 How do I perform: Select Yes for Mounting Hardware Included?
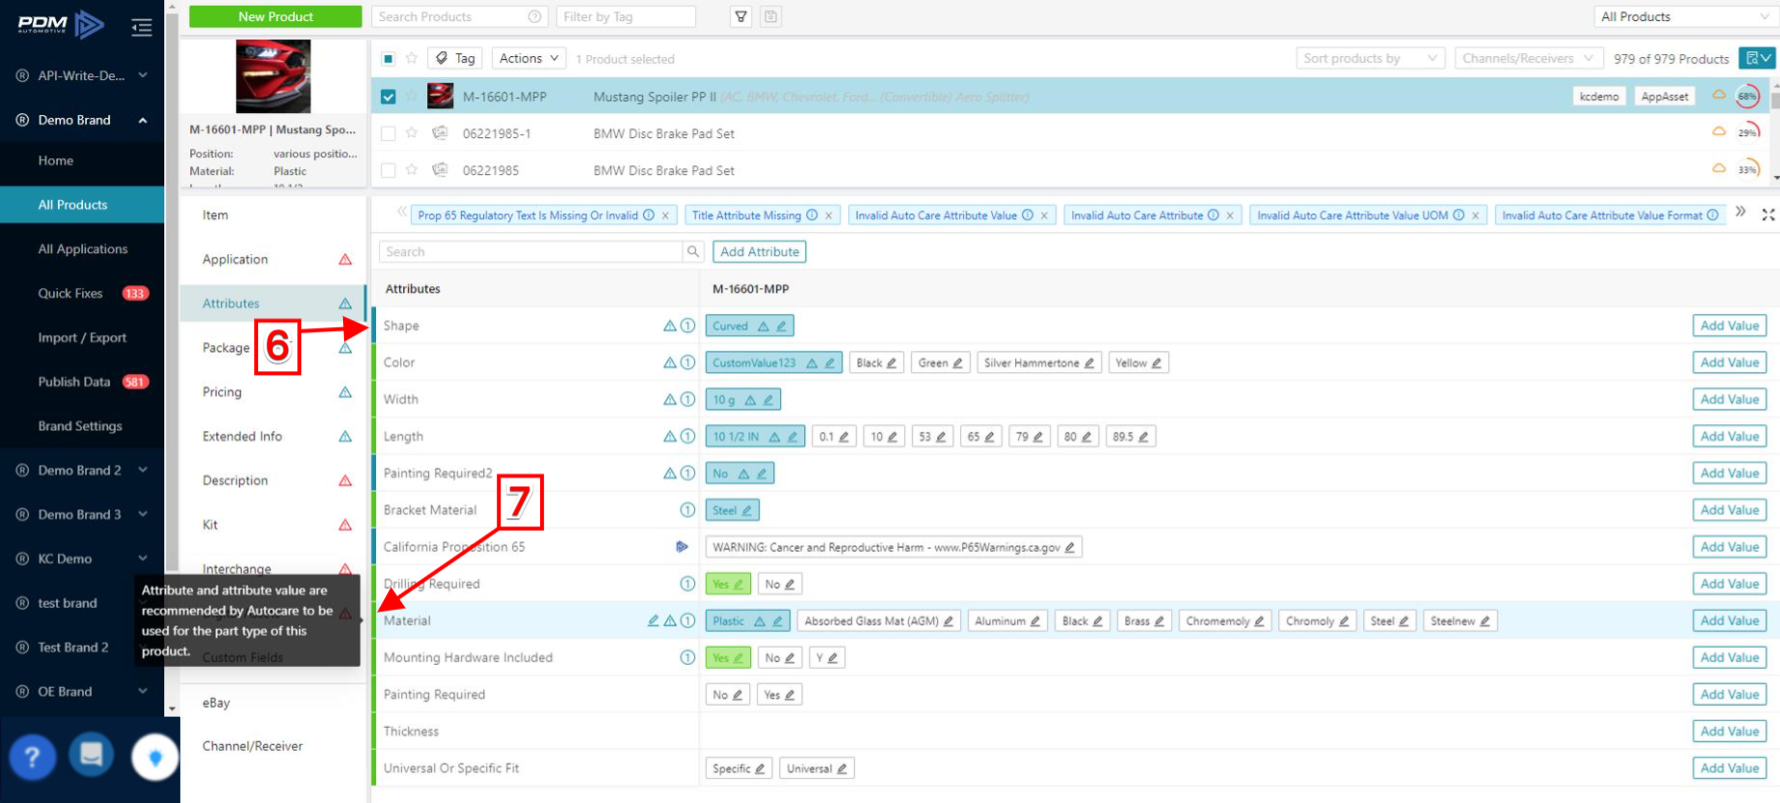[727, 657]
